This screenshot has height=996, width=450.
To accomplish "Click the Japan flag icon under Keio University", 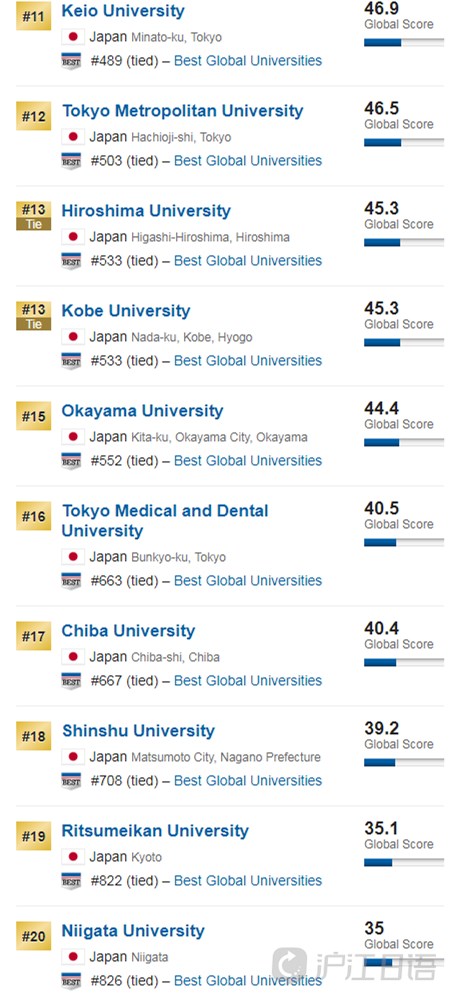I will pyautogui.click(x=72, y=37).
